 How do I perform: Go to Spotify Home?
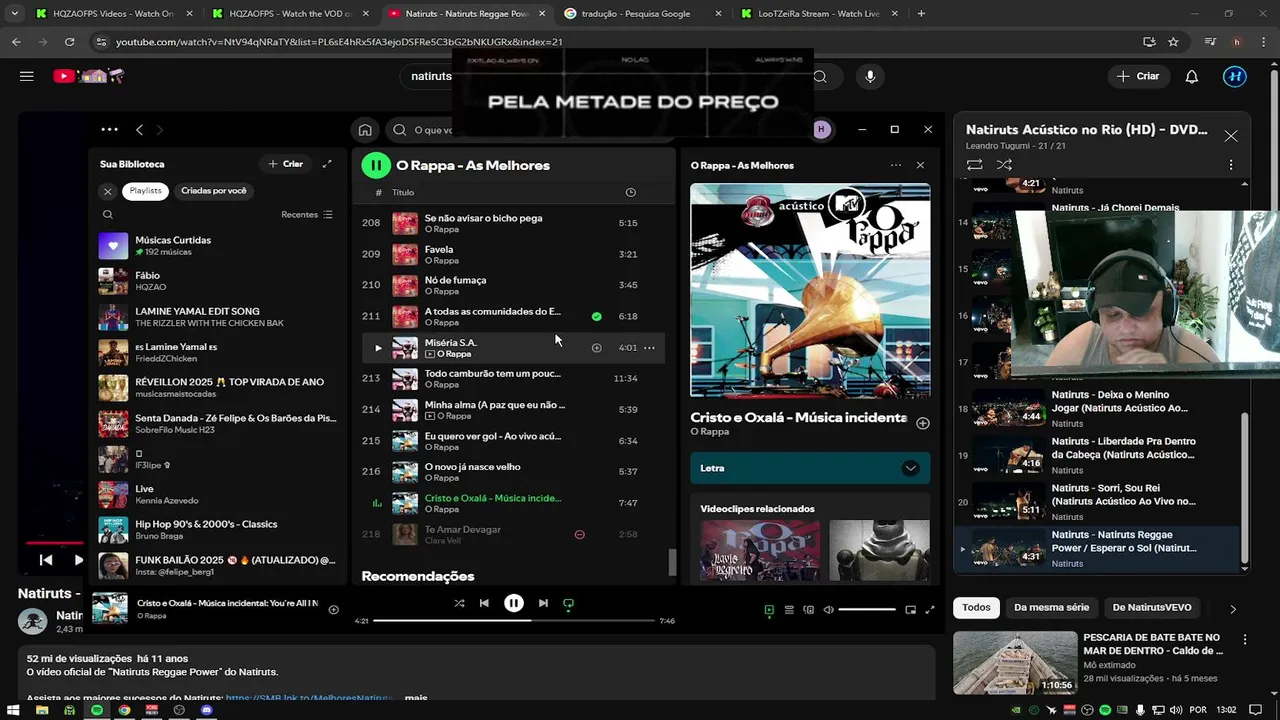365,130
